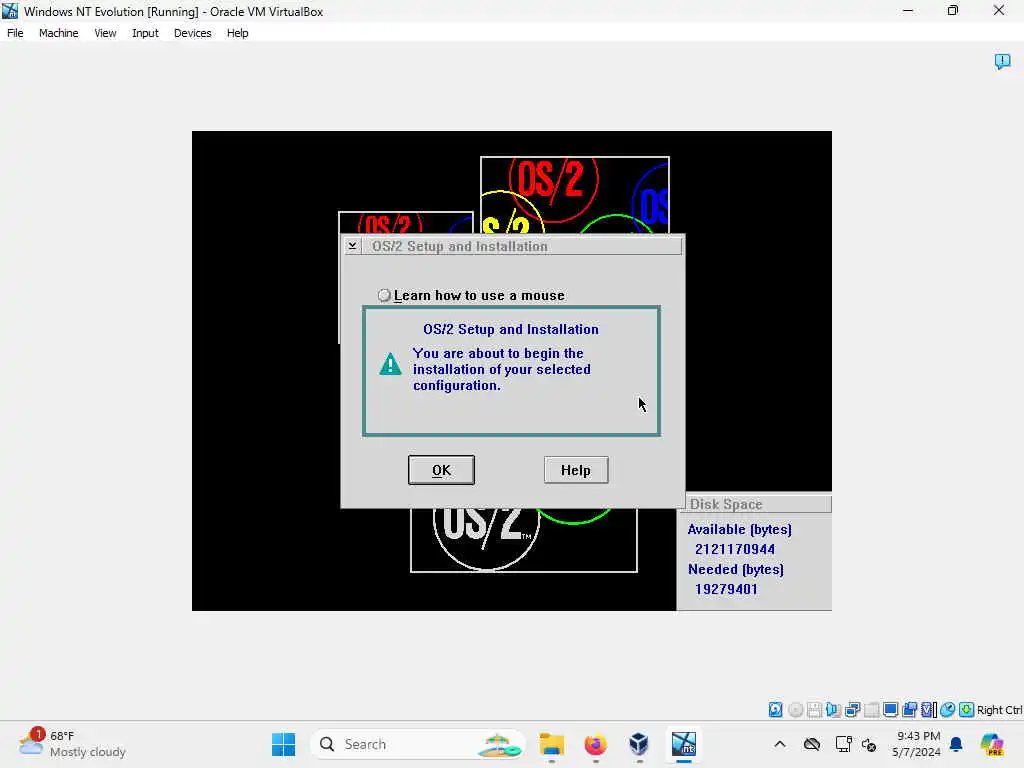Click the display/network tray icon

pyautogui.click(x=843, y=744)
